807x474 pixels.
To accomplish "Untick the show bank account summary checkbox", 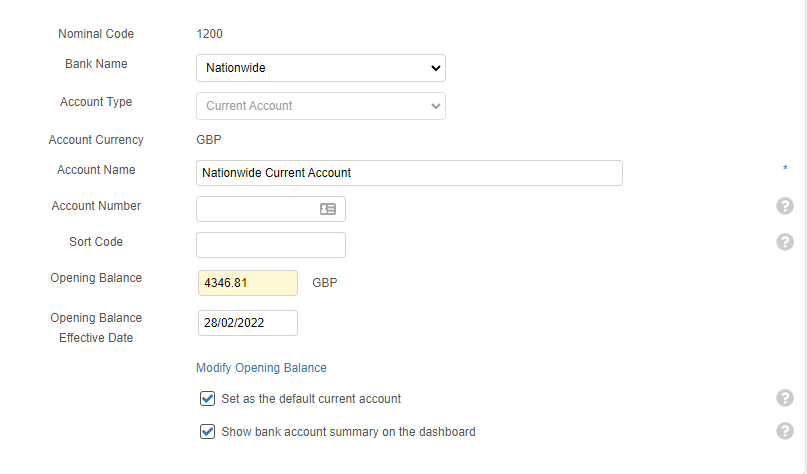I will pos(208,432).
